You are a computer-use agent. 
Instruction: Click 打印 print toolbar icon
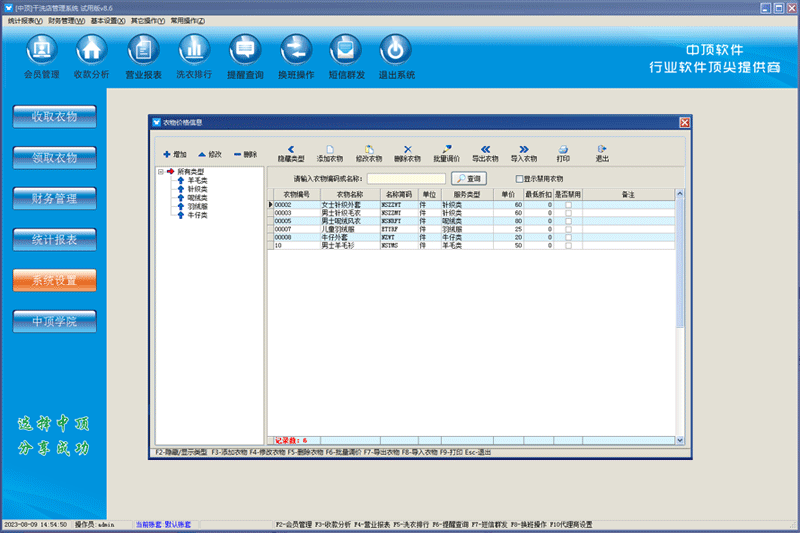click(x=563, y=149)
